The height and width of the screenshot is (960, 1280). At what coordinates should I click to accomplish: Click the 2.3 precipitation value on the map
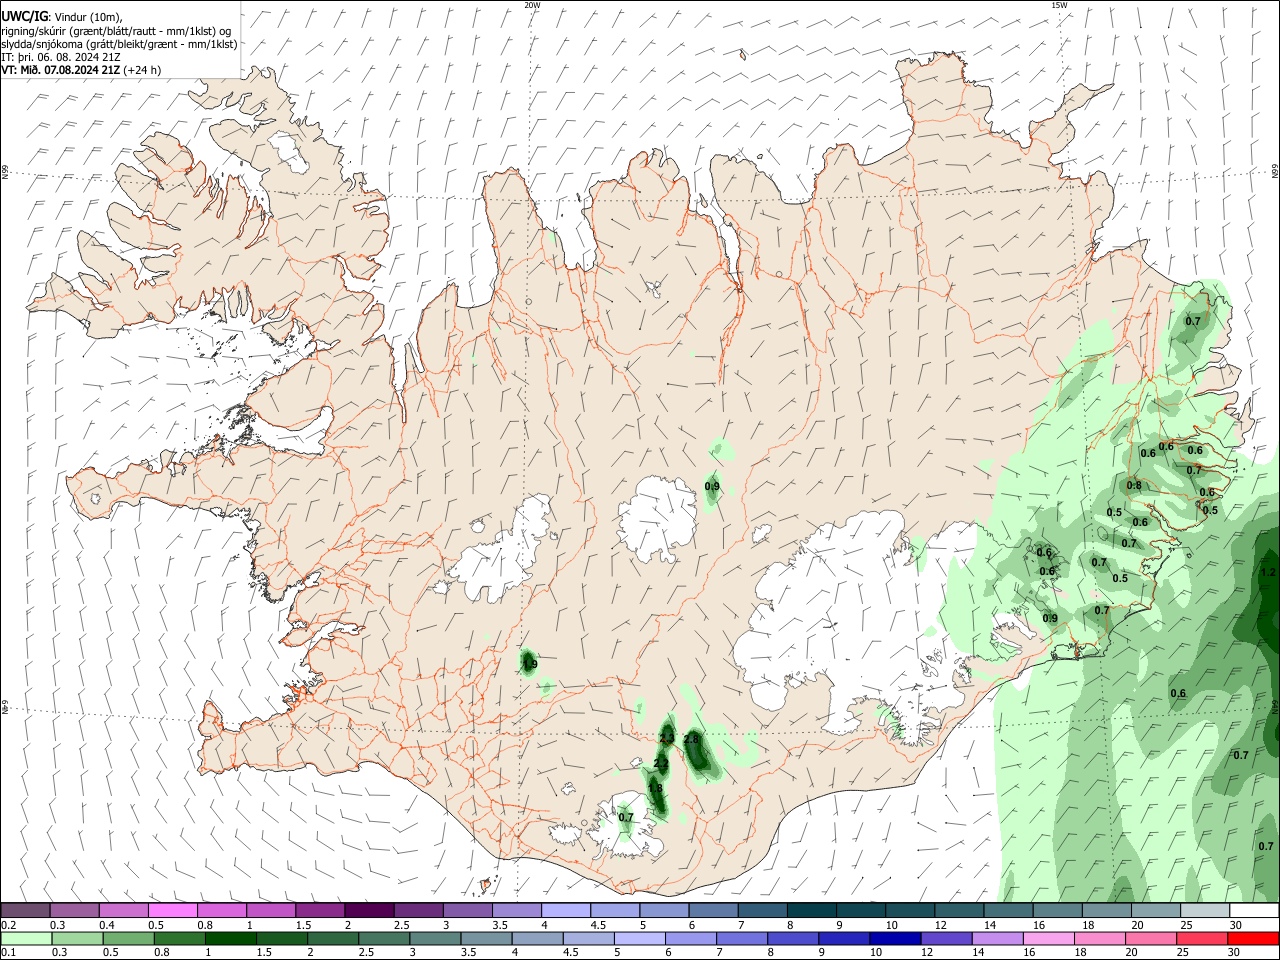667,739
